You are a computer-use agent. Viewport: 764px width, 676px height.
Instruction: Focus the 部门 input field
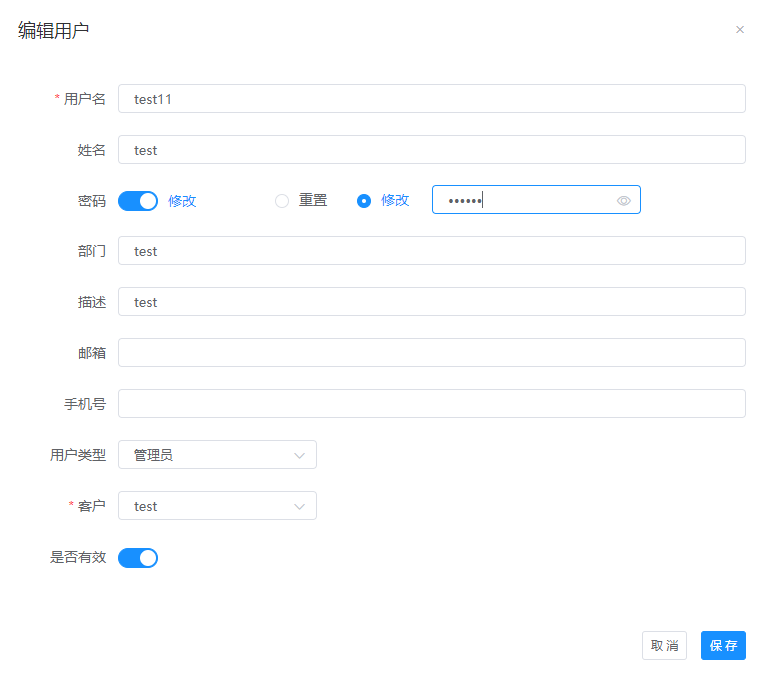[431, 251]
